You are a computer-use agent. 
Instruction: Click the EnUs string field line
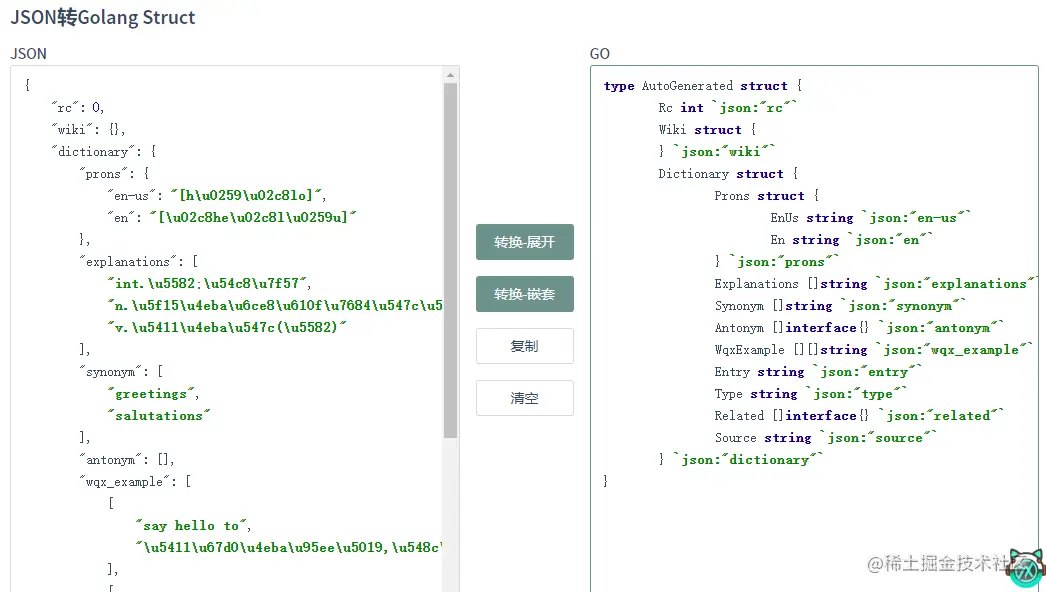pos(871,218)
